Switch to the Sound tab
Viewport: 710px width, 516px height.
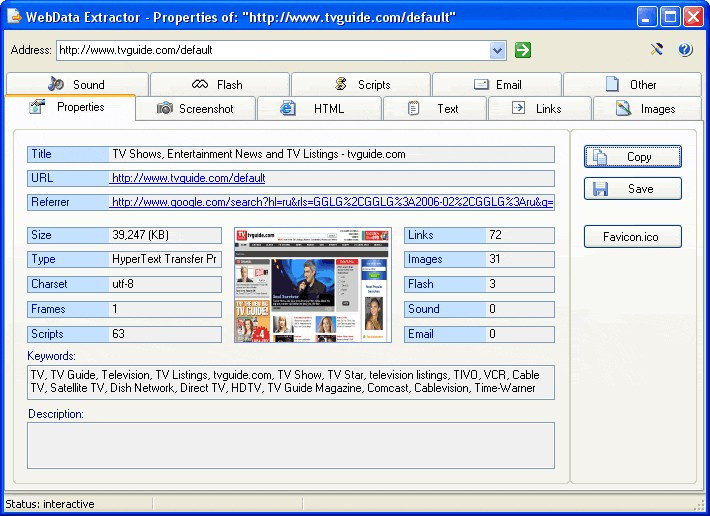pos(77,84)
